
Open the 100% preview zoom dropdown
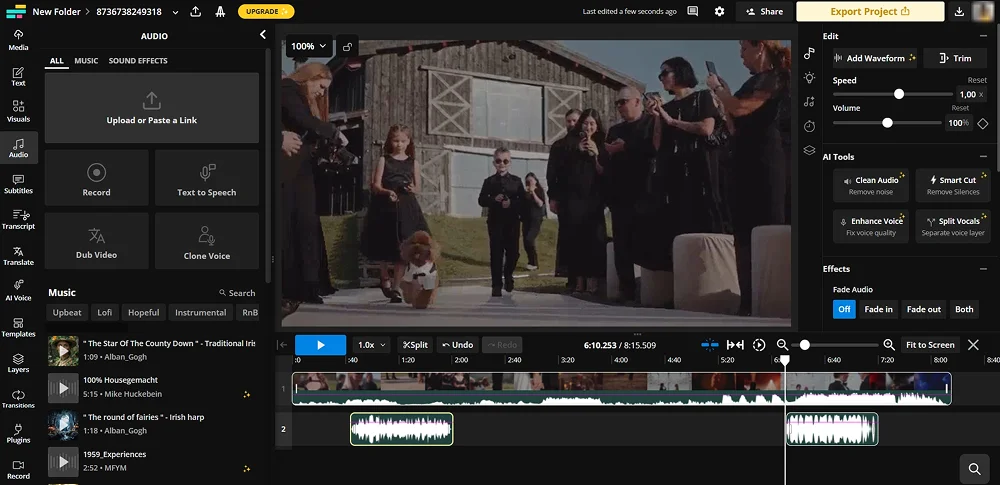pyautogui.click(x=308, y=46)
